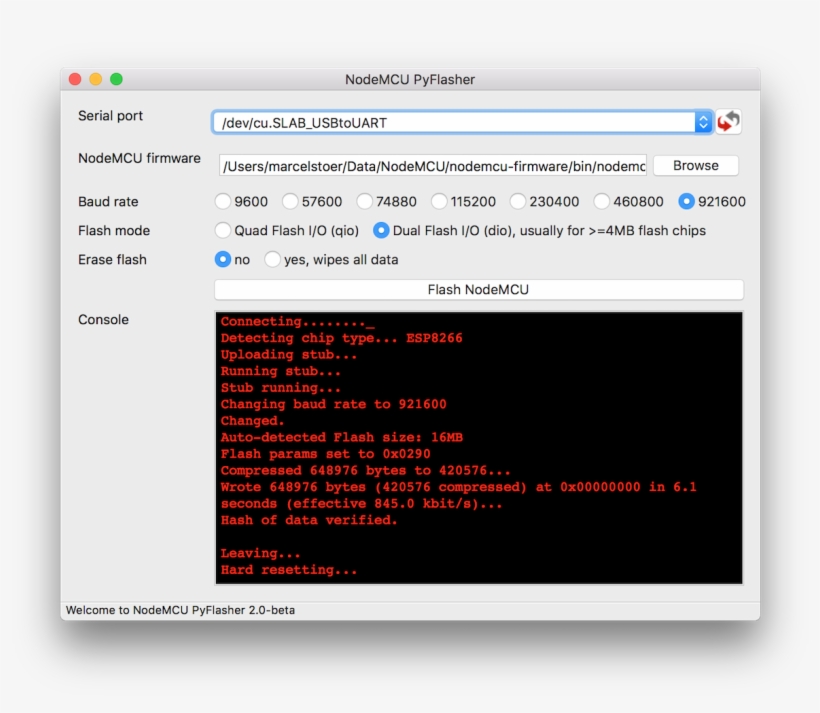Click the Welcome to NodeMCU PyFlasher status text

pos(180,606)
